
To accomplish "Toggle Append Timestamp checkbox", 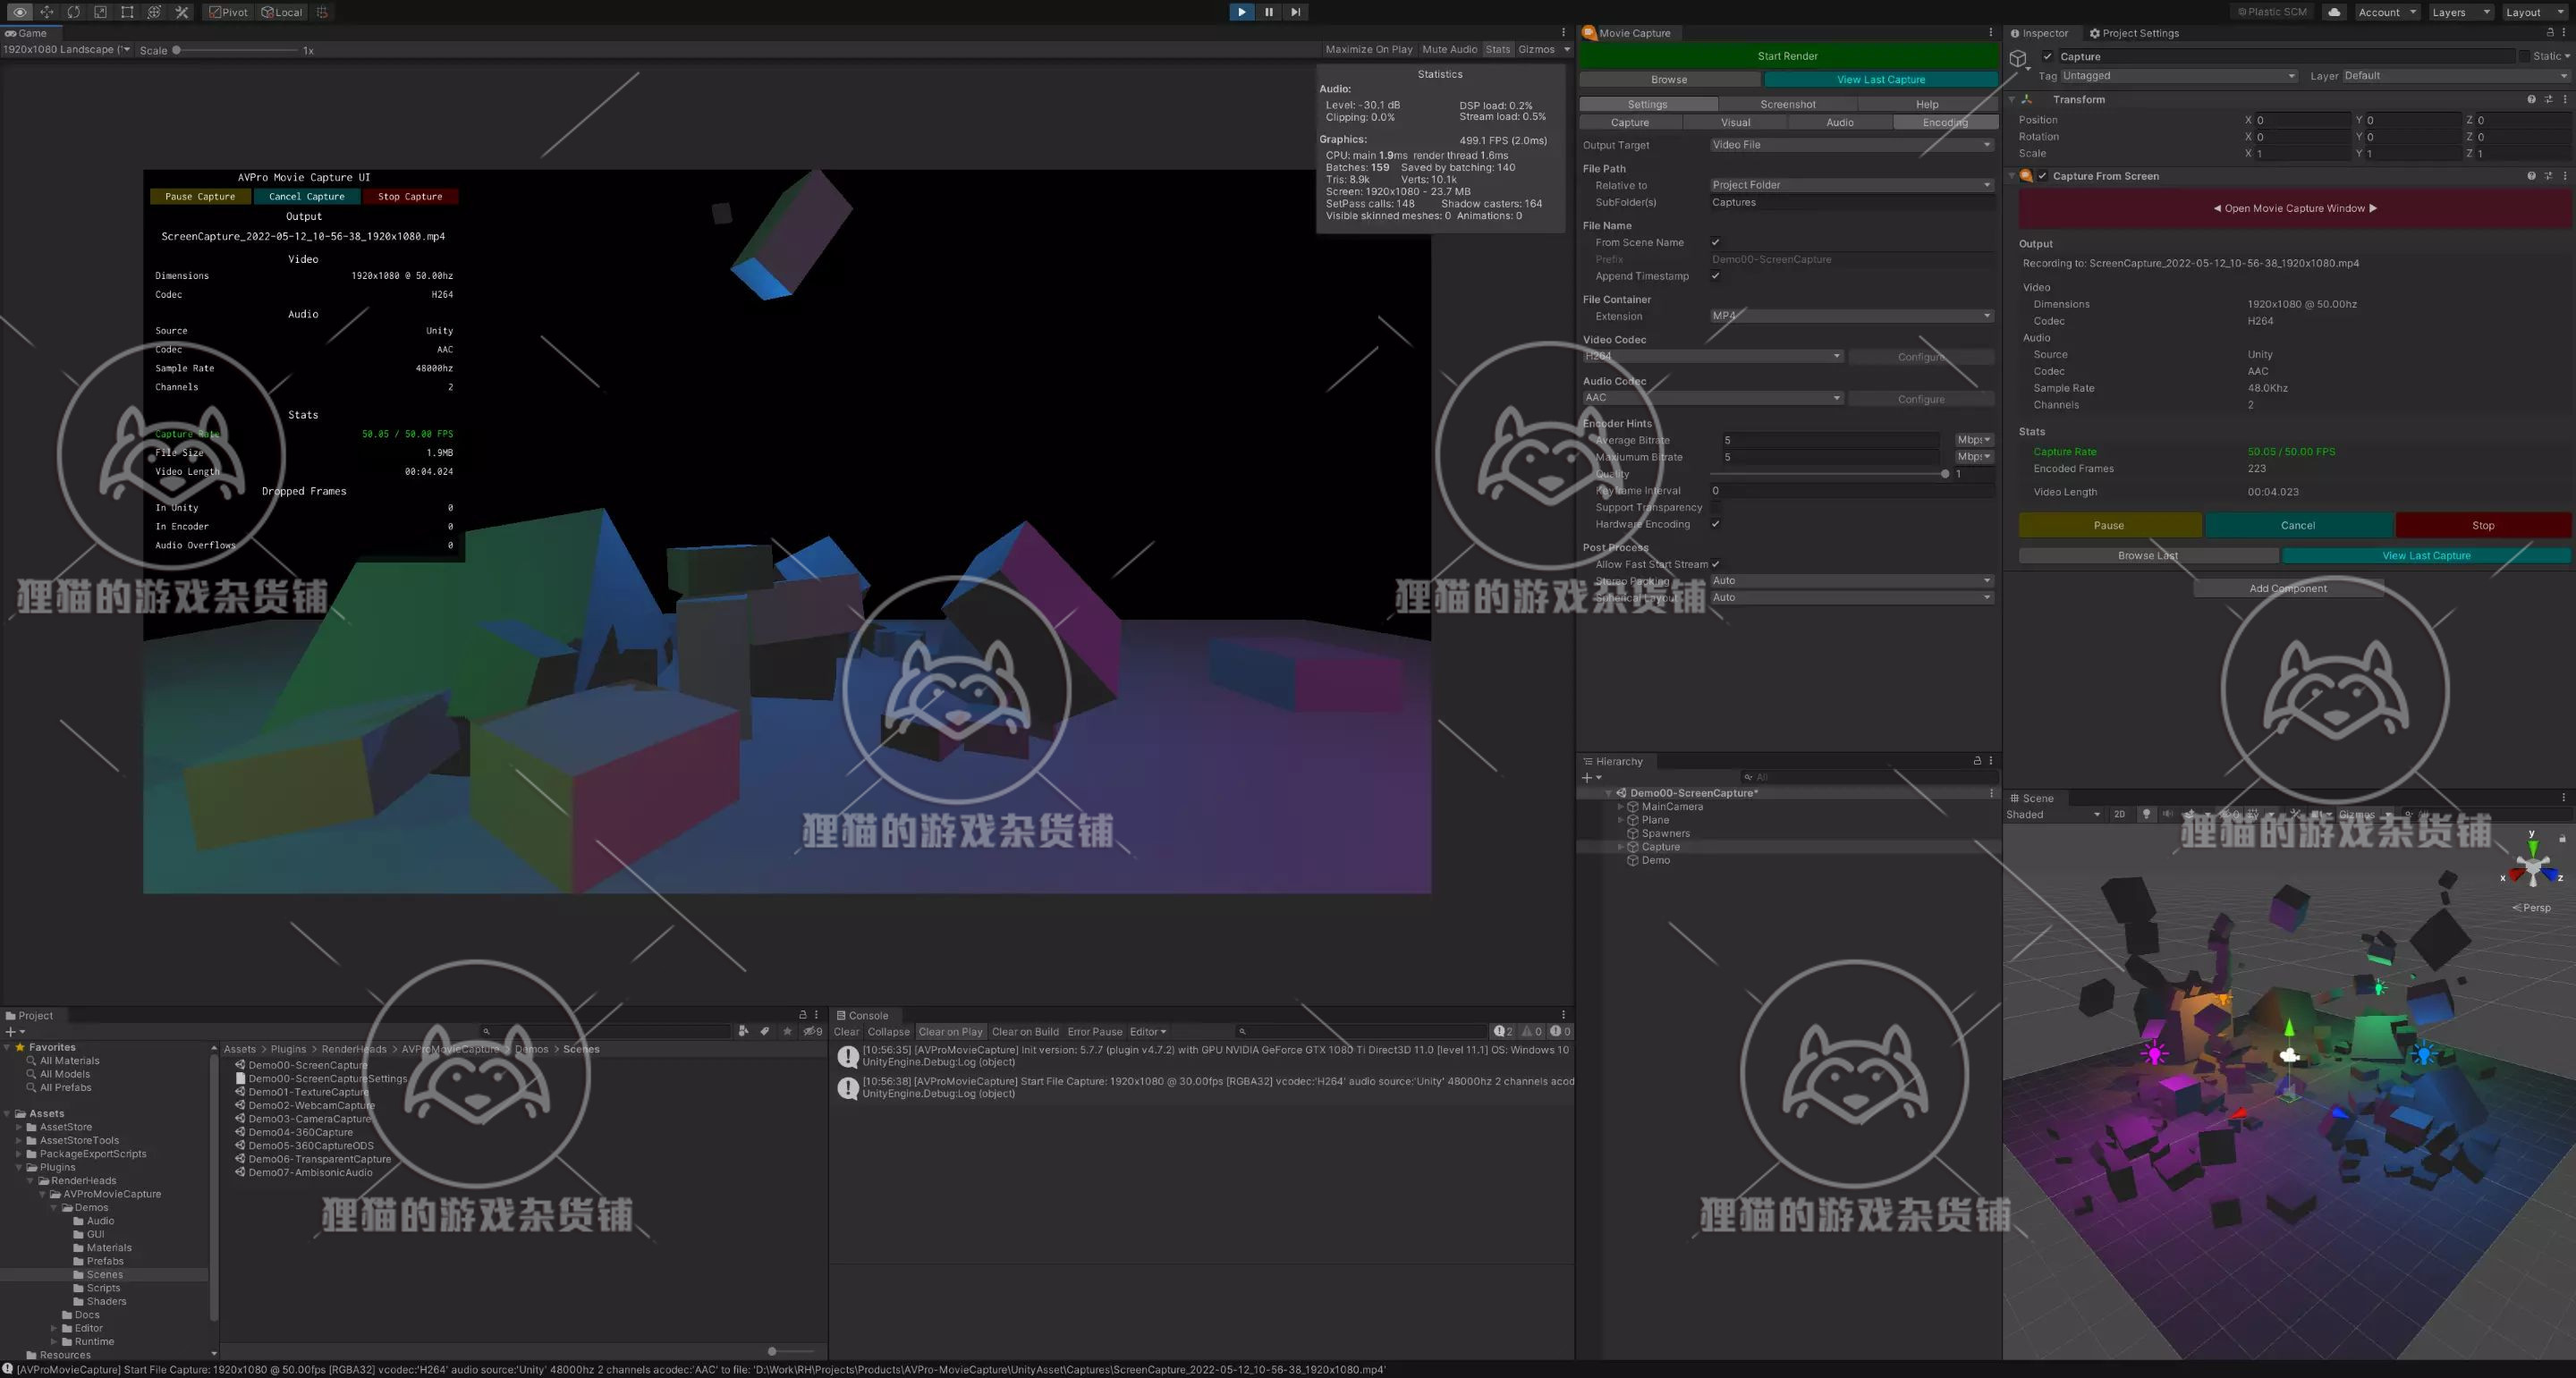I will 1715,276.
